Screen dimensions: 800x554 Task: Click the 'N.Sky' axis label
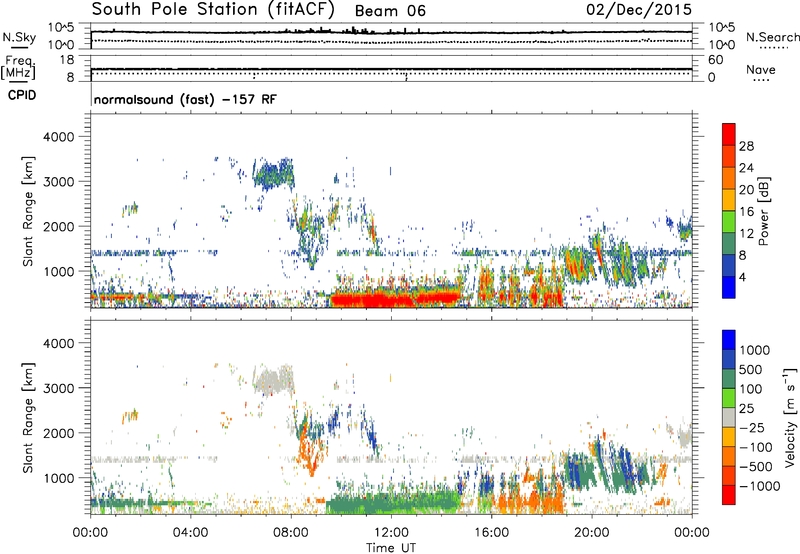click(19, 37)
